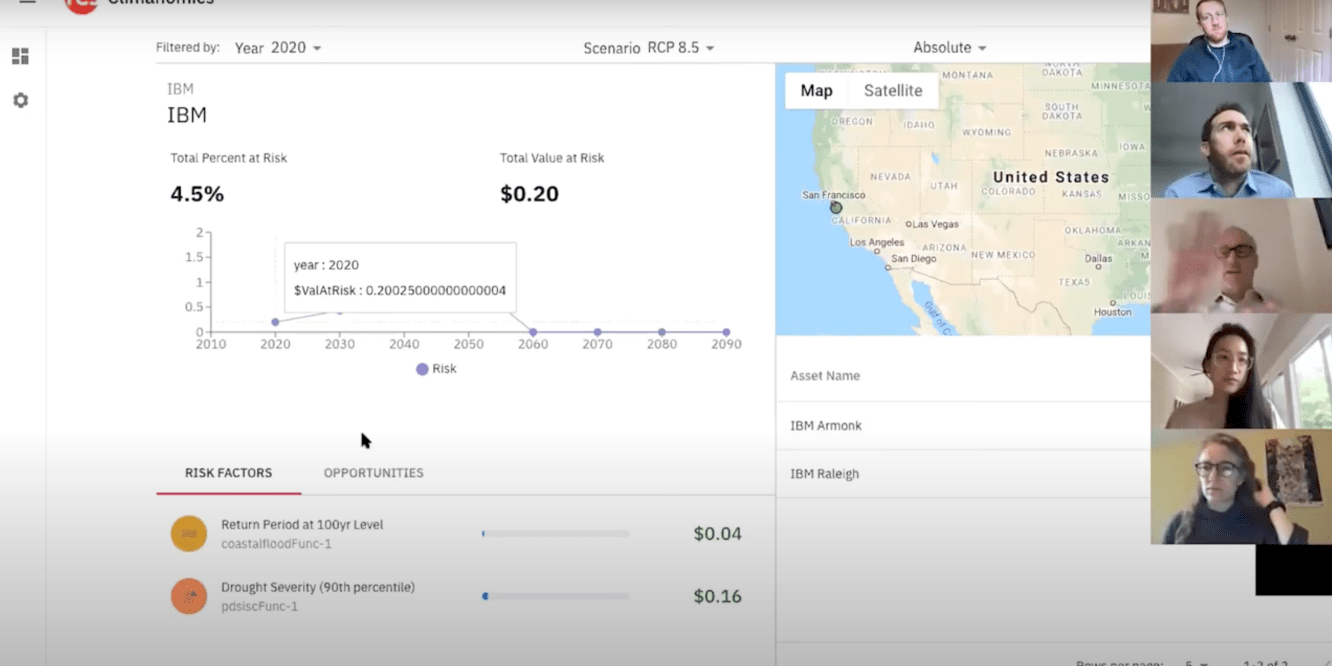The width and height of the screenshot is (1332, 666).
Task: Select the IBM Raleigh asset row
Action: tap(825, 474)
